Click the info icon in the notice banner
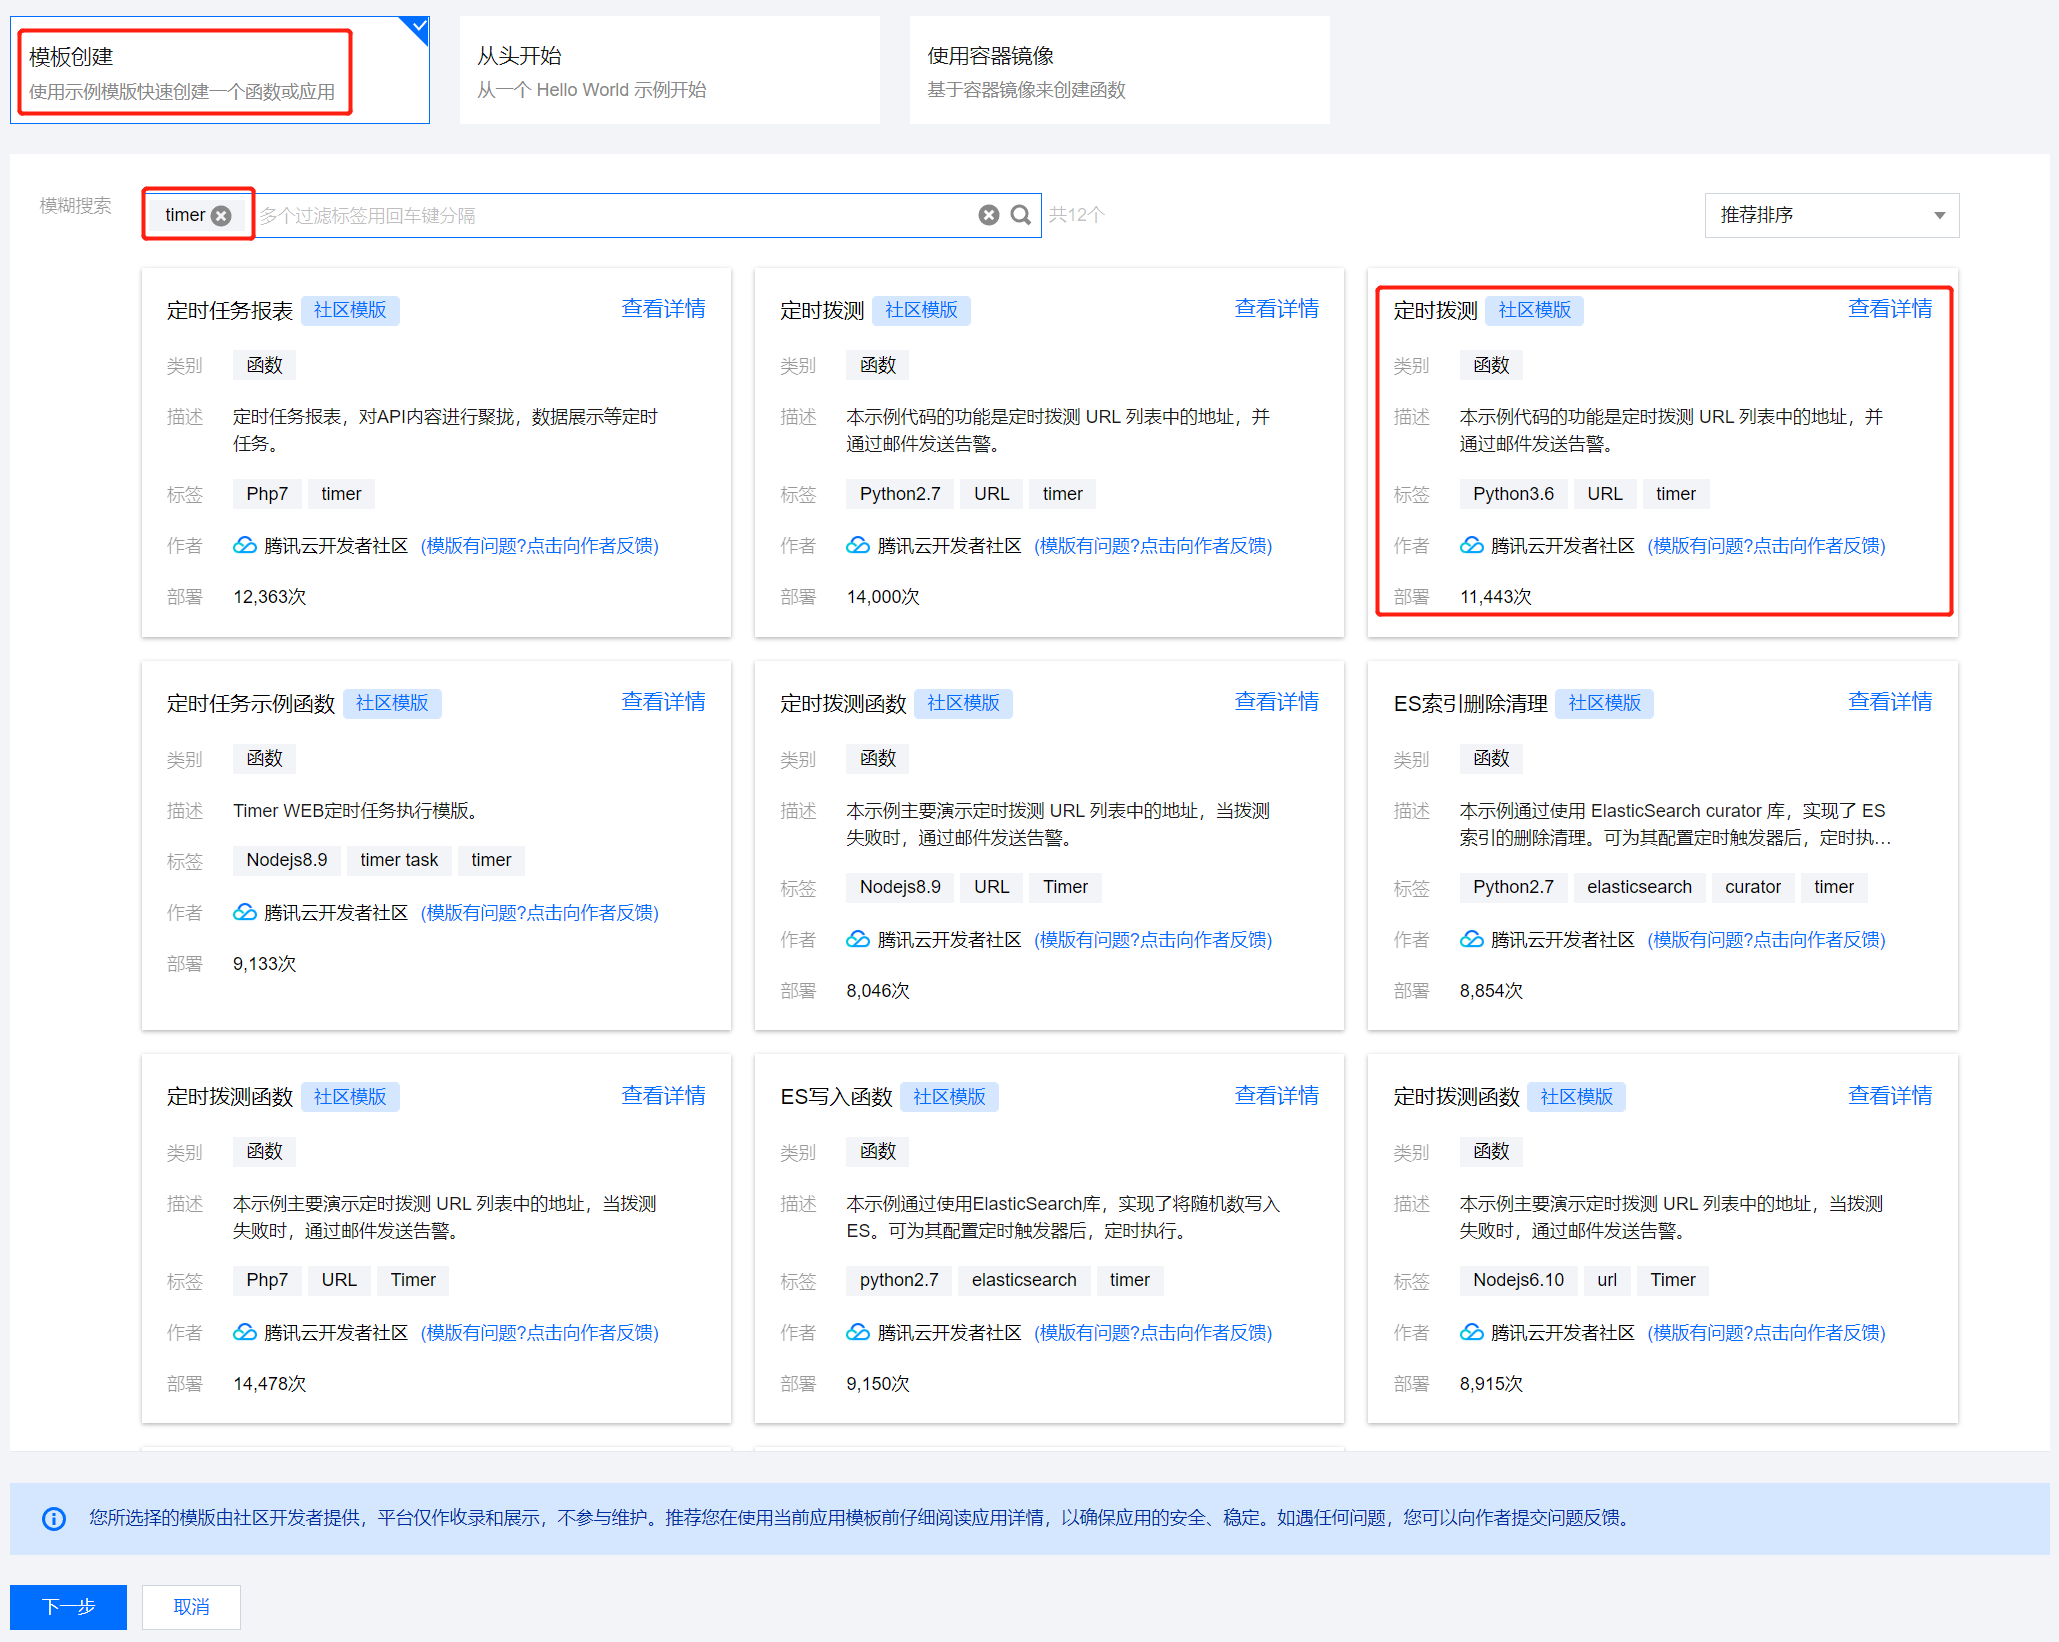Image resolution: width=2059 pixels, height=1642 pixels. [54, 1519]
